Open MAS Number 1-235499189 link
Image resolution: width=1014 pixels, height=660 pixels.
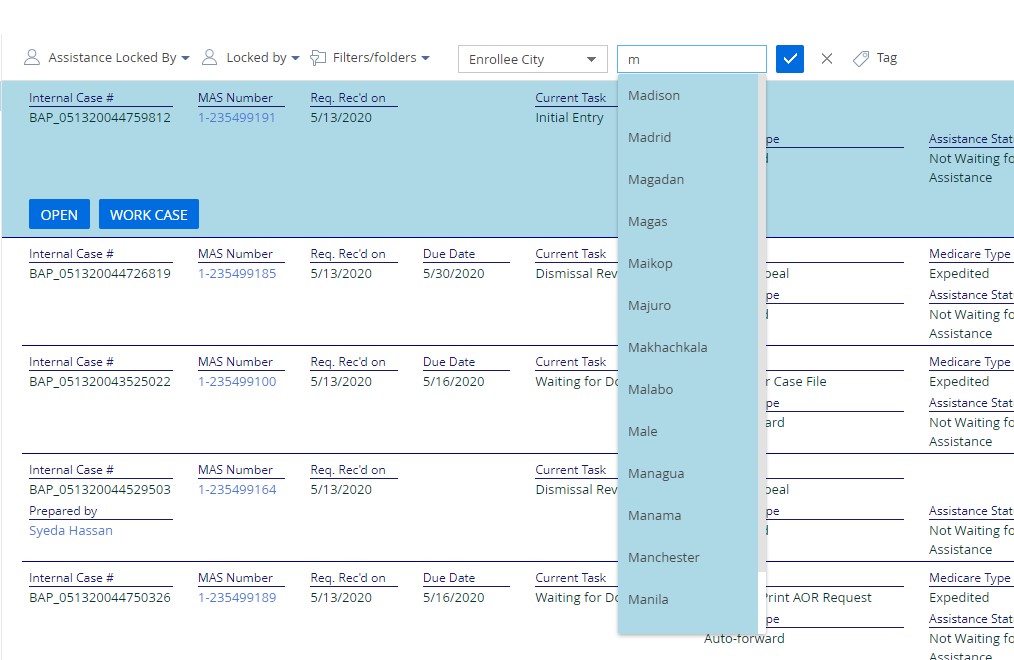pos(237,597)
